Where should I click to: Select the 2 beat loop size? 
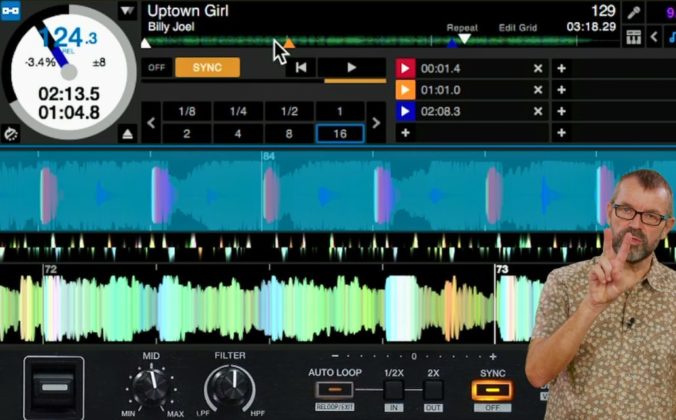coord(187,134)
